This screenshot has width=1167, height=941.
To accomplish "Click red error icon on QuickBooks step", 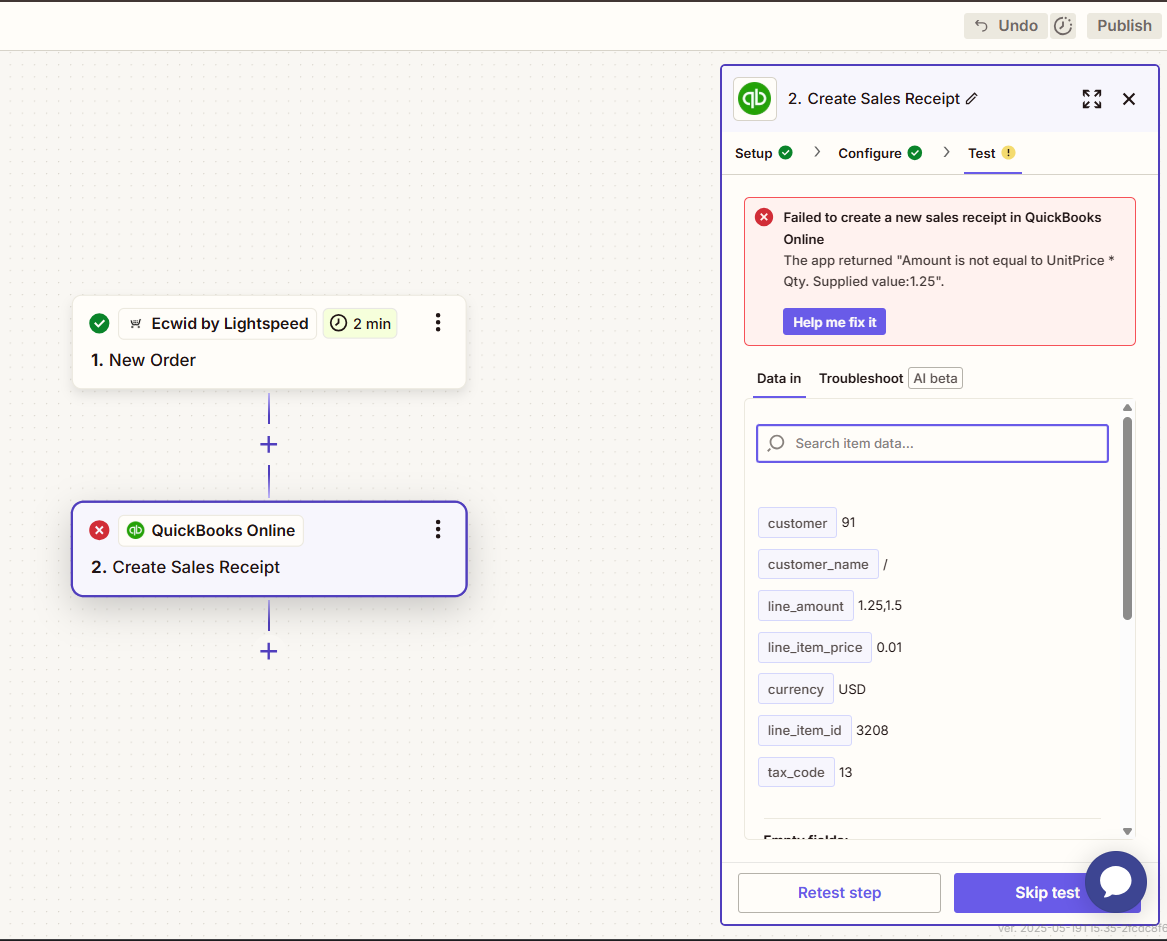I will [x=99, y=530].
